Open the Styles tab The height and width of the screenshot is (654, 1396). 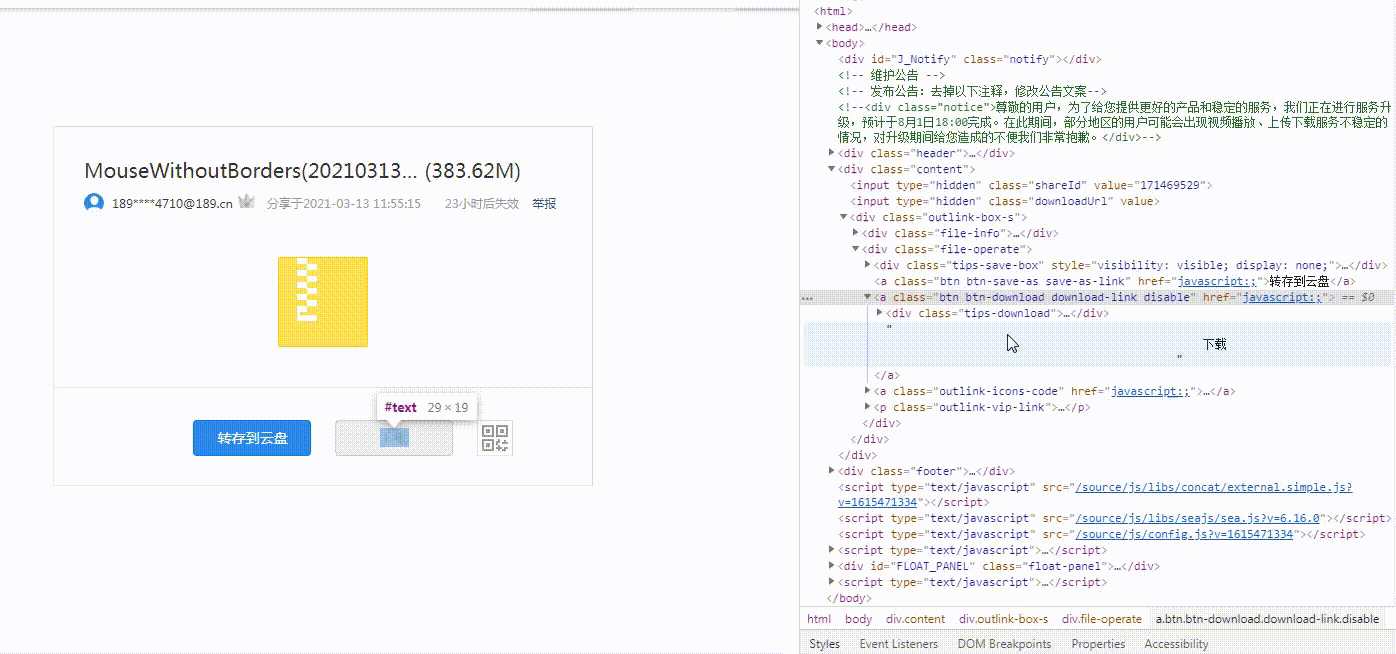click(x=824, y=644)
